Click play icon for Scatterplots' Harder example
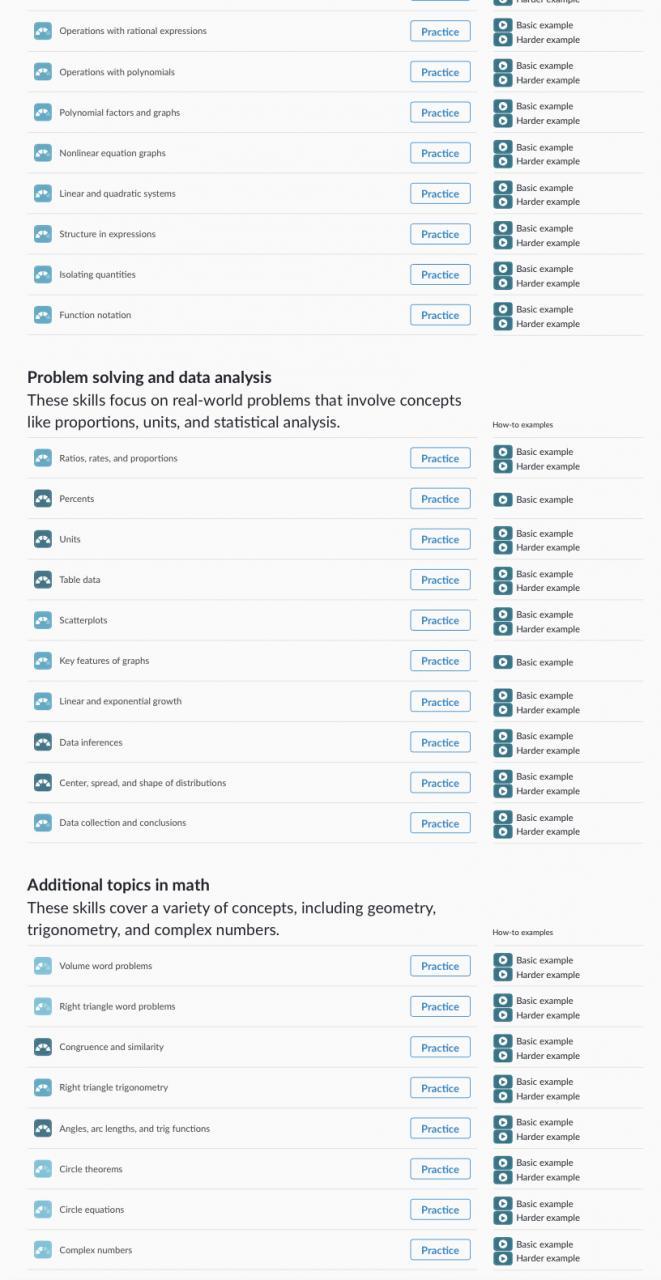The height and width of the screenshot is (1280, 661). [503, 629]
